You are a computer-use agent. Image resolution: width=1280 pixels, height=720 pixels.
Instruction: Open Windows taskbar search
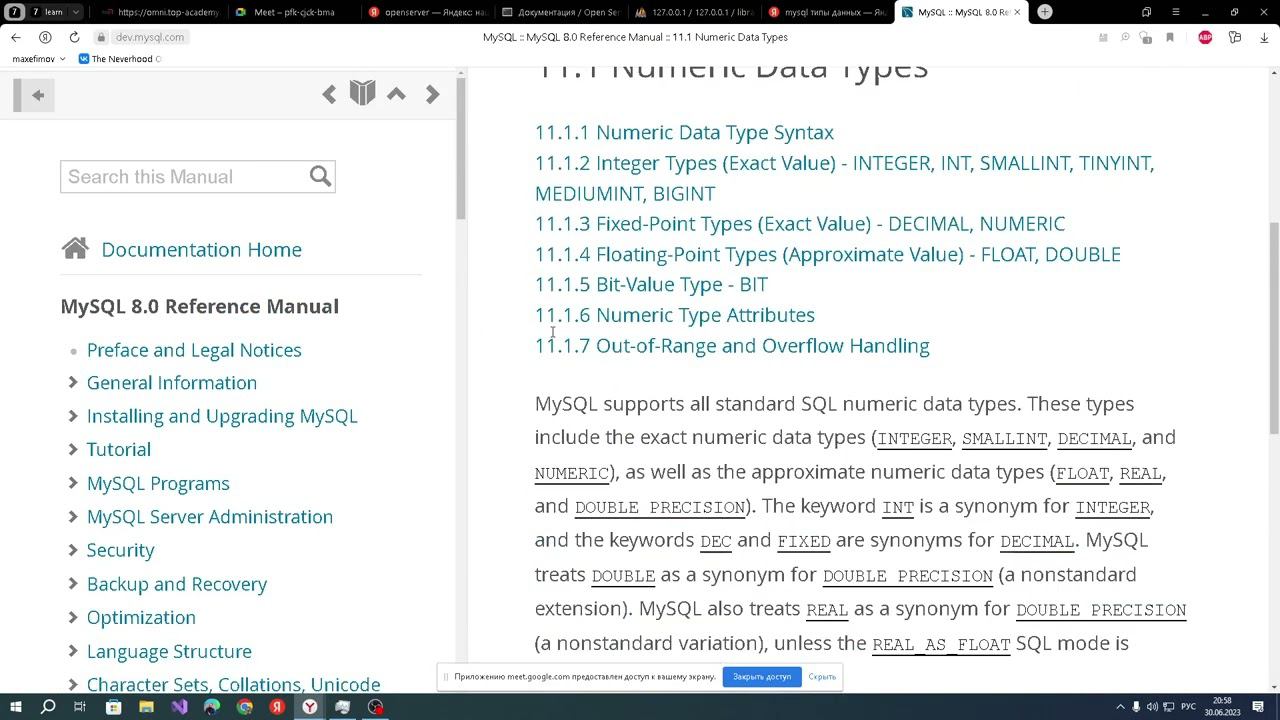[x=47, y=707]
